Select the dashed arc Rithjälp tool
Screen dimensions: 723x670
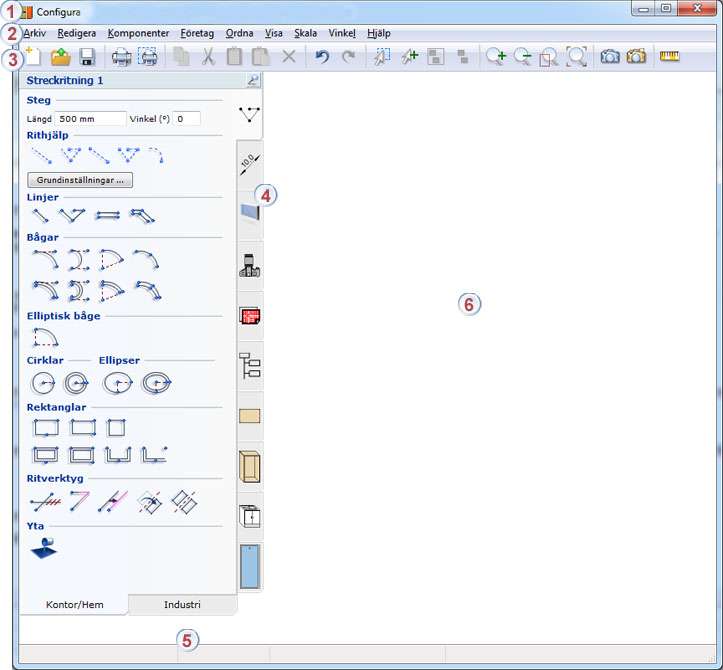[156, 155]
